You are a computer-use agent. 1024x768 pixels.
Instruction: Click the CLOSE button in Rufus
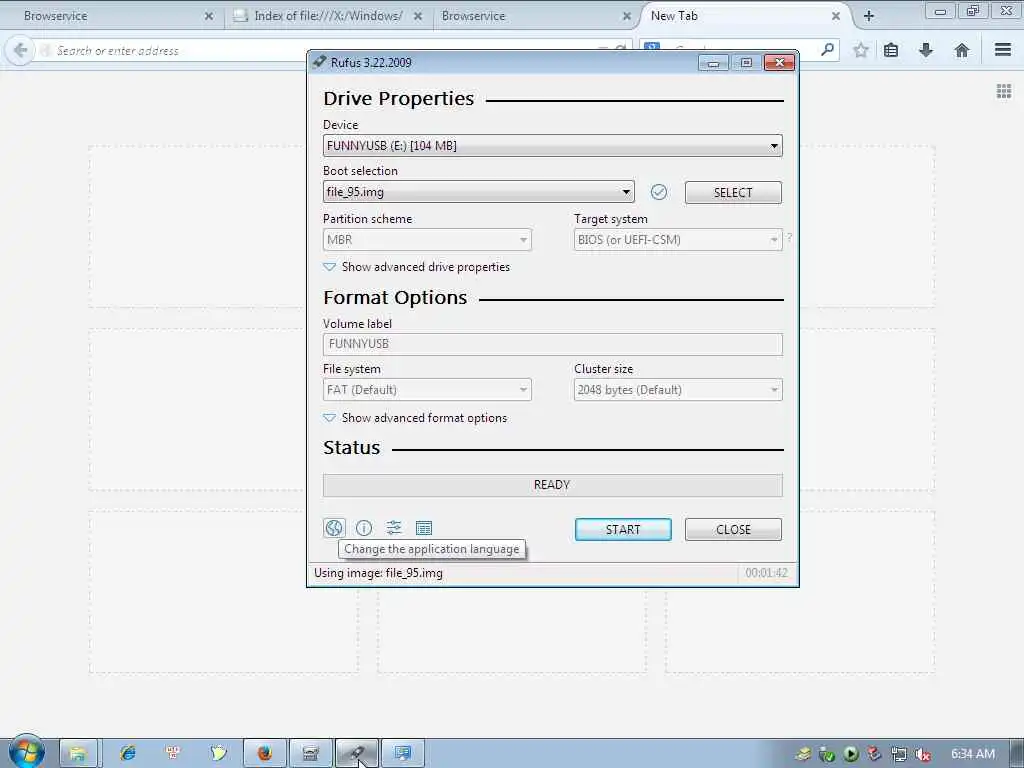pos(733,530)
